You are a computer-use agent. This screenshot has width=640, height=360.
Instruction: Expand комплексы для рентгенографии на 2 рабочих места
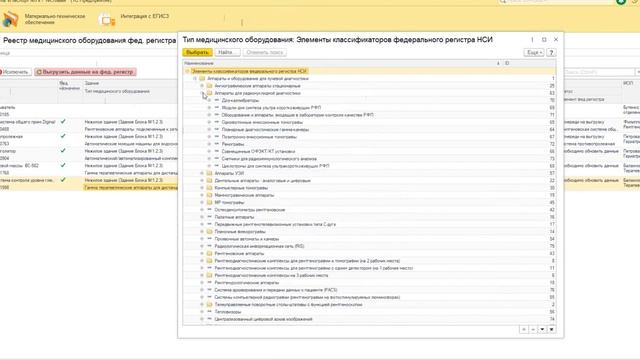point(202,261)
